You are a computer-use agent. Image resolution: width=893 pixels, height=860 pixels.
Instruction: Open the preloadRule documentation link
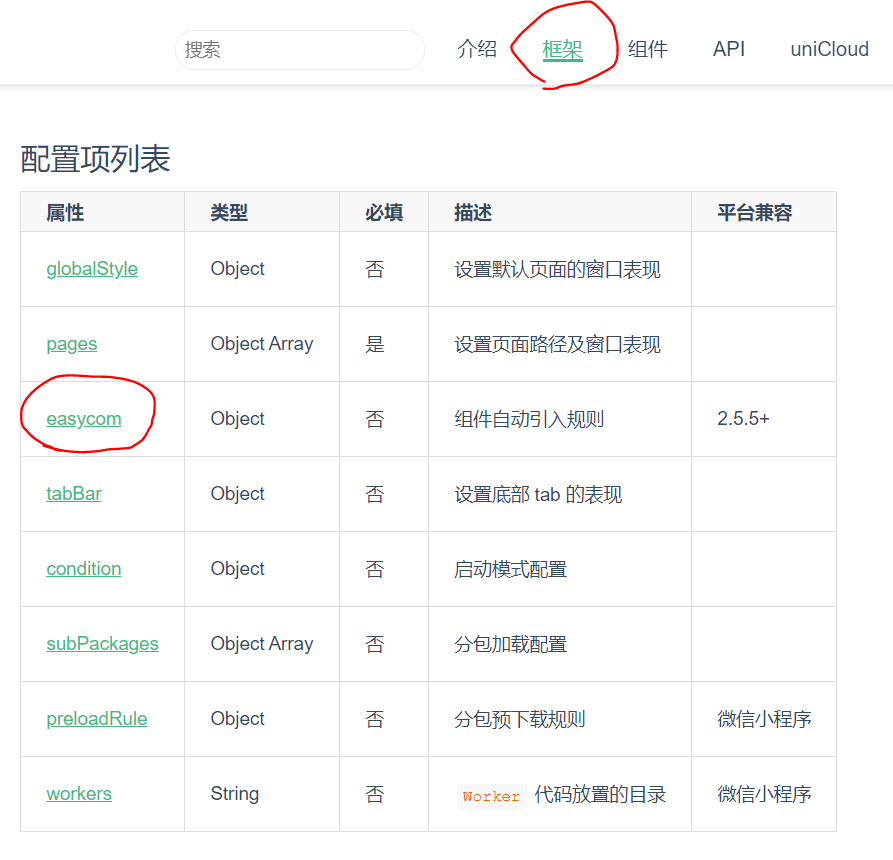[96, 718]
